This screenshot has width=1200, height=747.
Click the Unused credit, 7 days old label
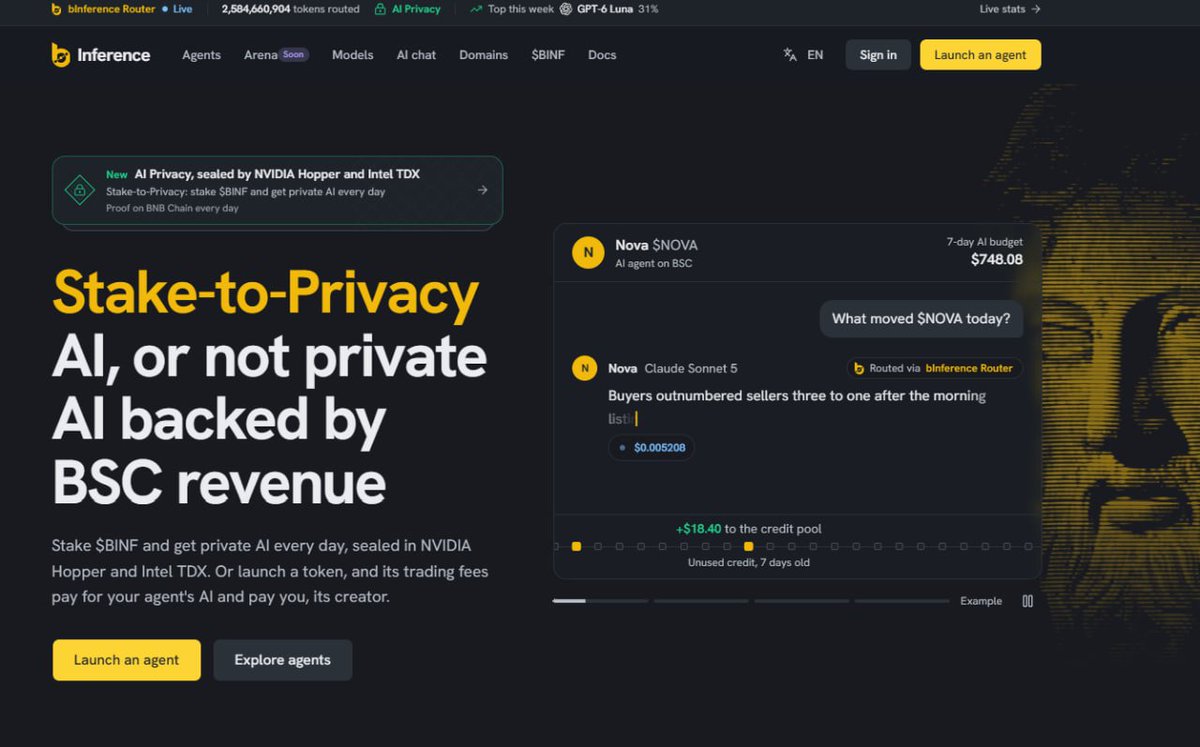749,563
